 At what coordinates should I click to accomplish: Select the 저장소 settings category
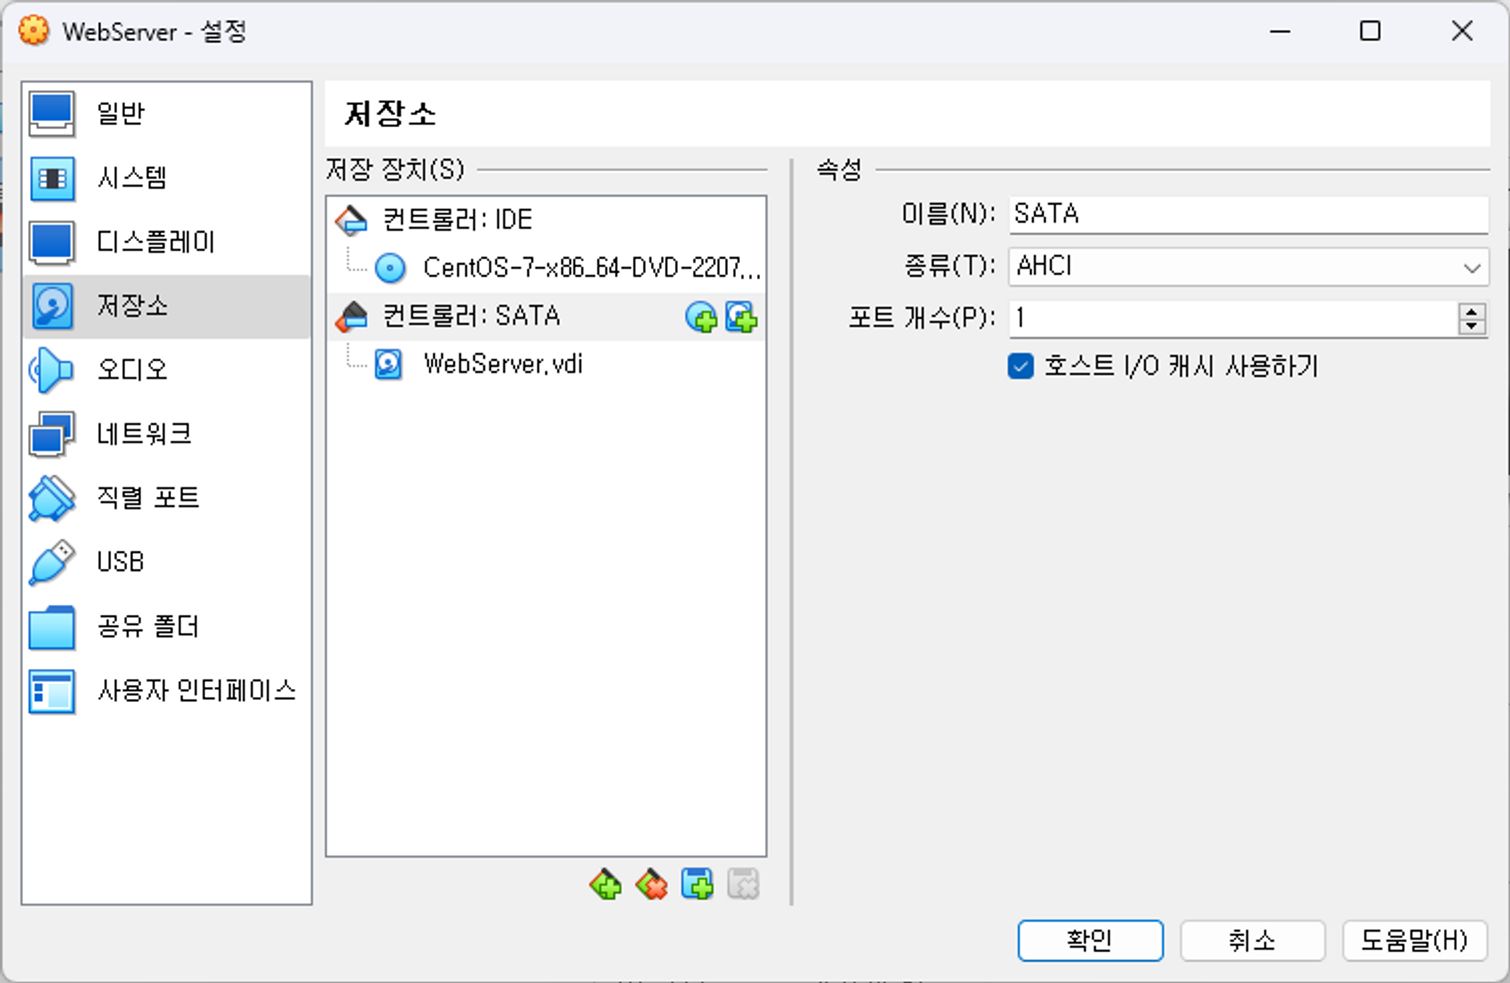[x=166, y=306]
